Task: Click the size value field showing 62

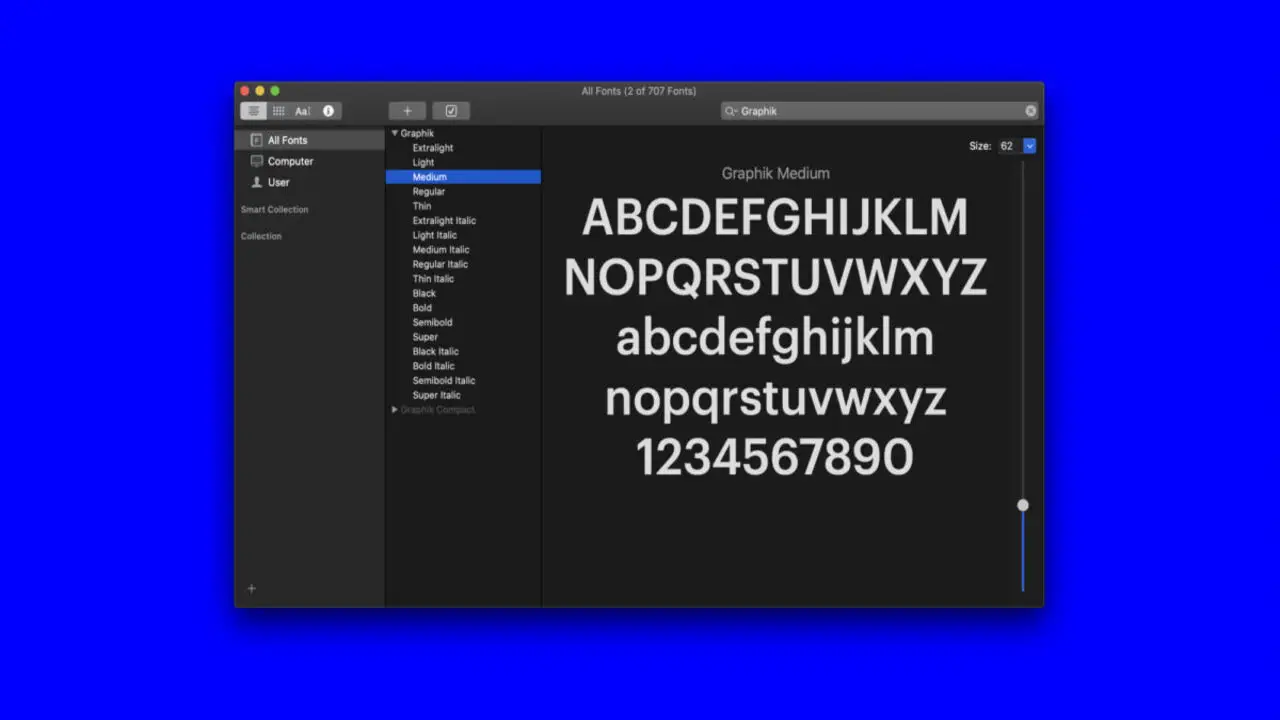Action: pos(1008,146)
